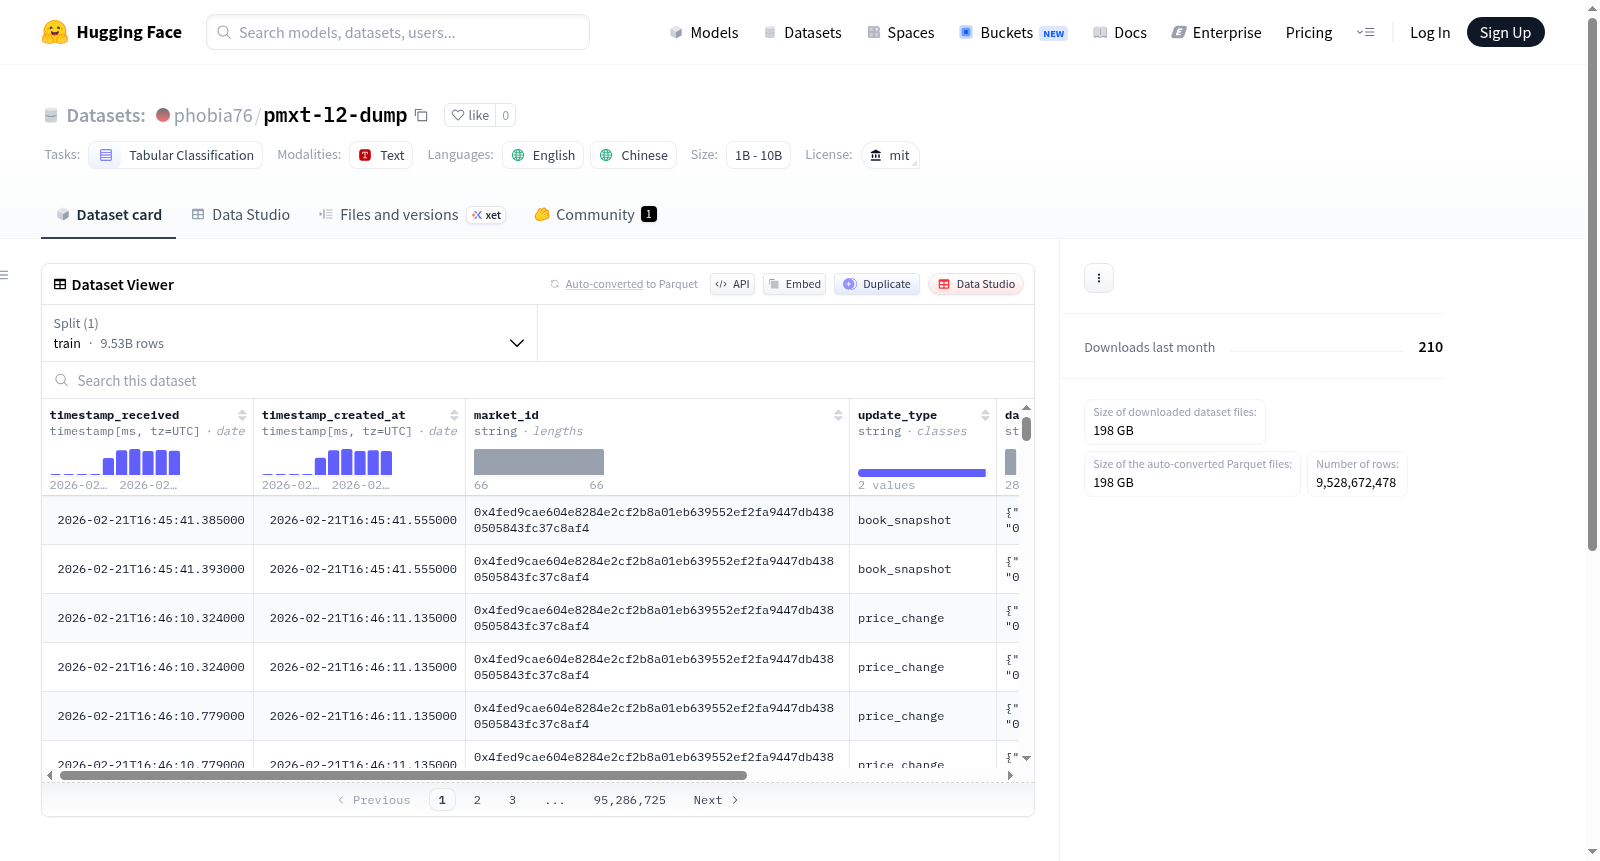Click the Dataset Viewer table icon
Viewport: 1600px width, 861px height.
pyautogui.click(x=60, y=285)
